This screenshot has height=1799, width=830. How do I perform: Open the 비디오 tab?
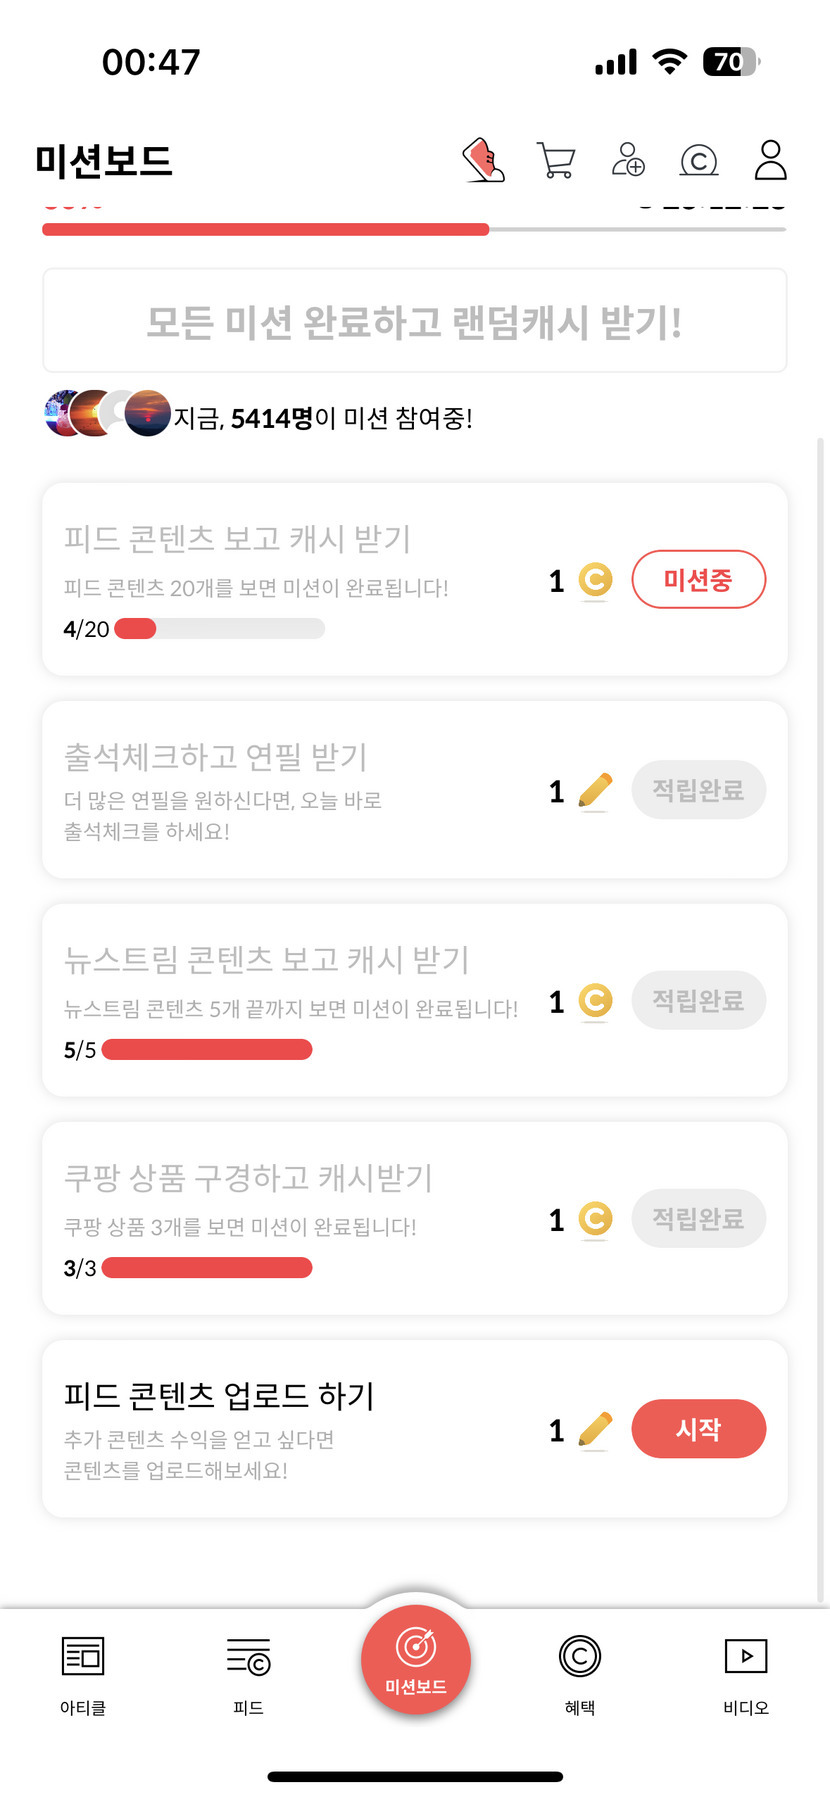tap(746, 1672)
